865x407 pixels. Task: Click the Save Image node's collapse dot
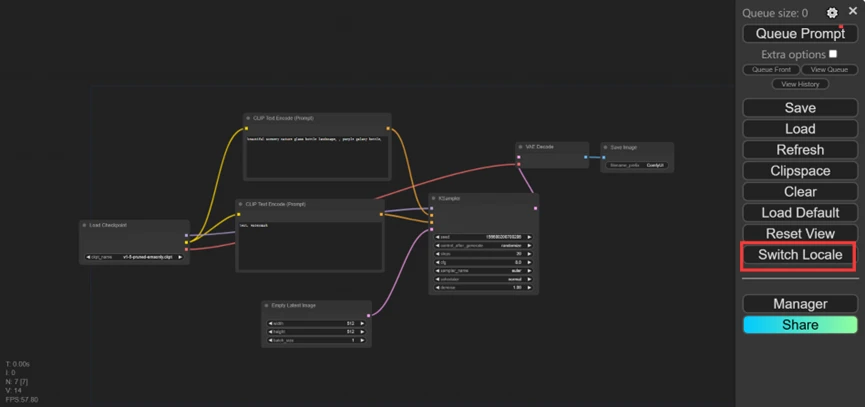(605, 147)
